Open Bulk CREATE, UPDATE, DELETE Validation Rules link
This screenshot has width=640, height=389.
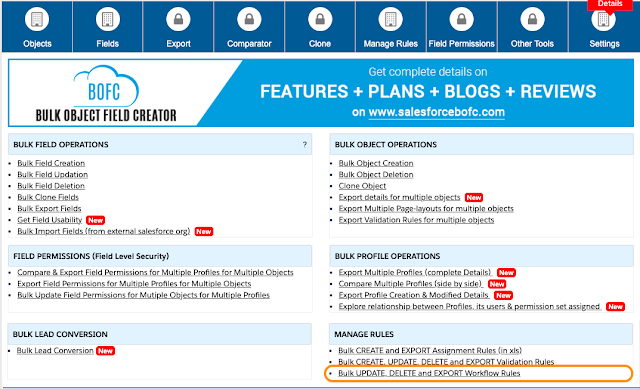pos(446,362)
